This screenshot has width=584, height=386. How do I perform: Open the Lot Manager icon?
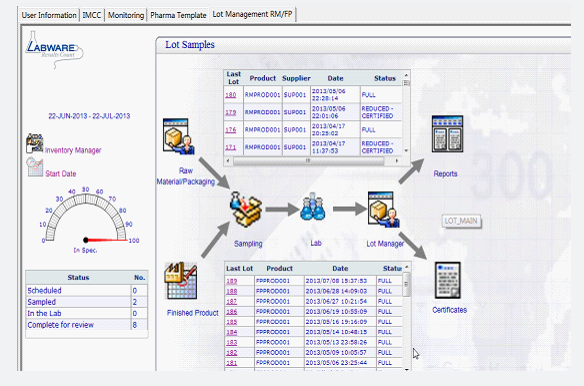point(383,209)
